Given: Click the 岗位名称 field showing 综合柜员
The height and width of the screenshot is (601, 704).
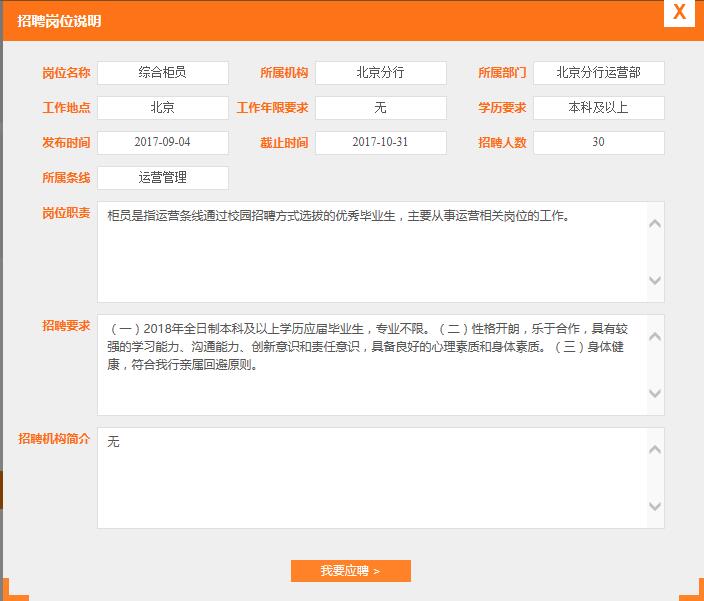Looking at the screenshot, I should pos(163,73).
